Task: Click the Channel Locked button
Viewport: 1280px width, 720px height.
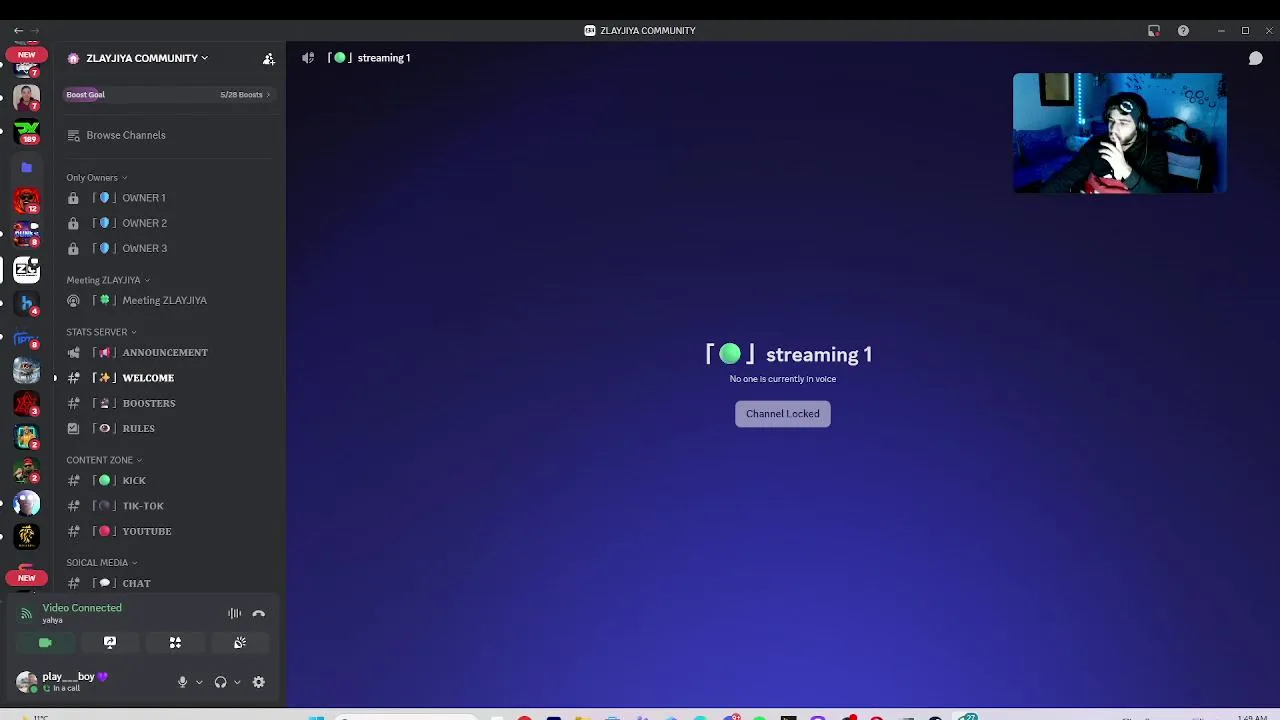Action: coord(783,414)
